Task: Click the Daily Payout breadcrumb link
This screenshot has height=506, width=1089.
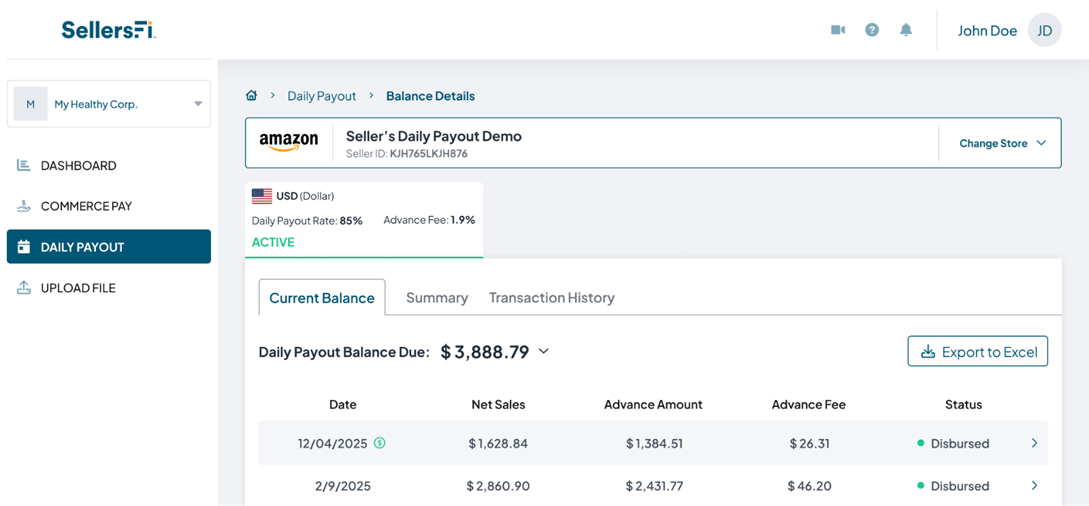Action: 321,96
